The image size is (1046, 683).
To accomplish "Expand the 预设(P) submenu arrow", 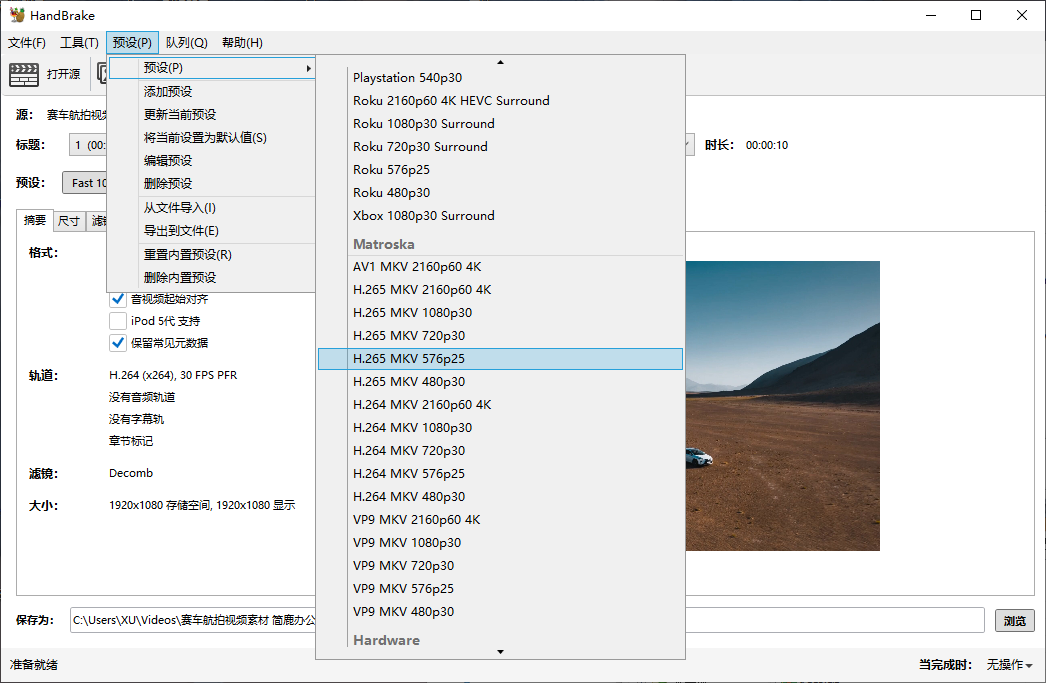I will coord(308,68).
